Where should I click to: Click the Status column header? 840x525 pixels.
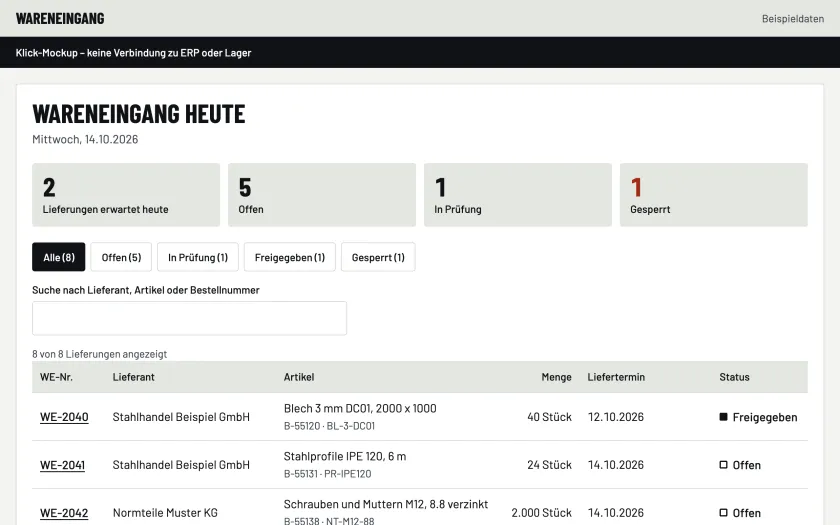pyautogui.click(x=734, y=377)
